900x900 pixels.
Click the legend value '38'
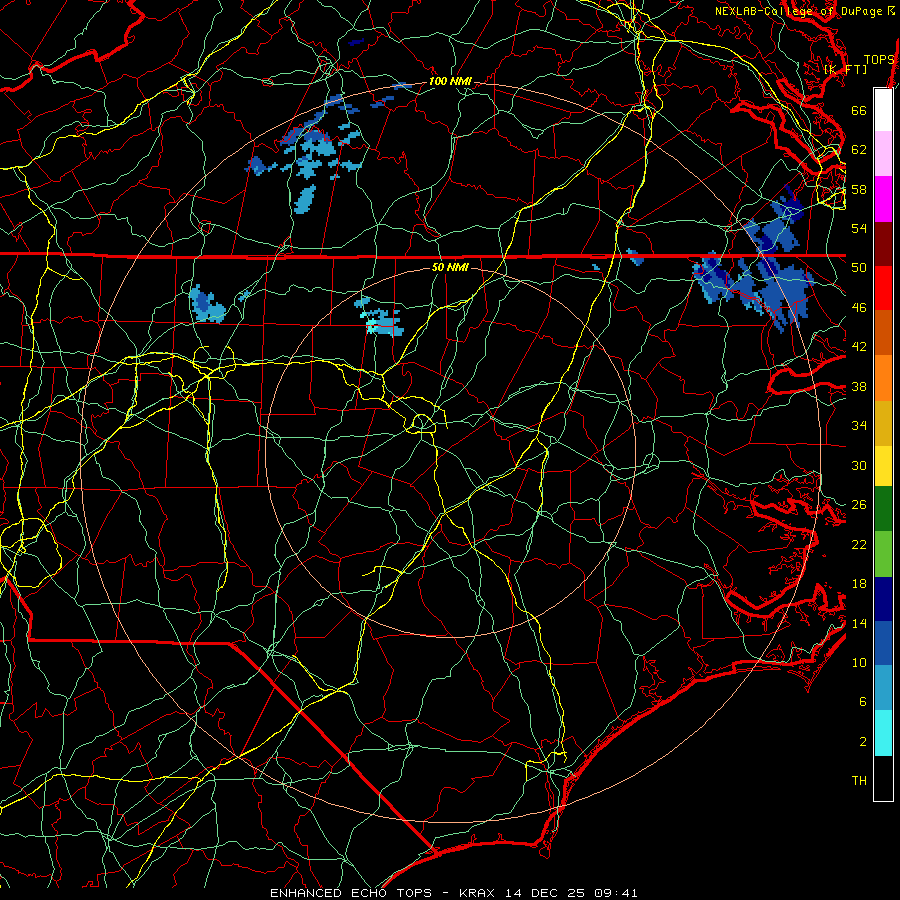click(859, 387)
